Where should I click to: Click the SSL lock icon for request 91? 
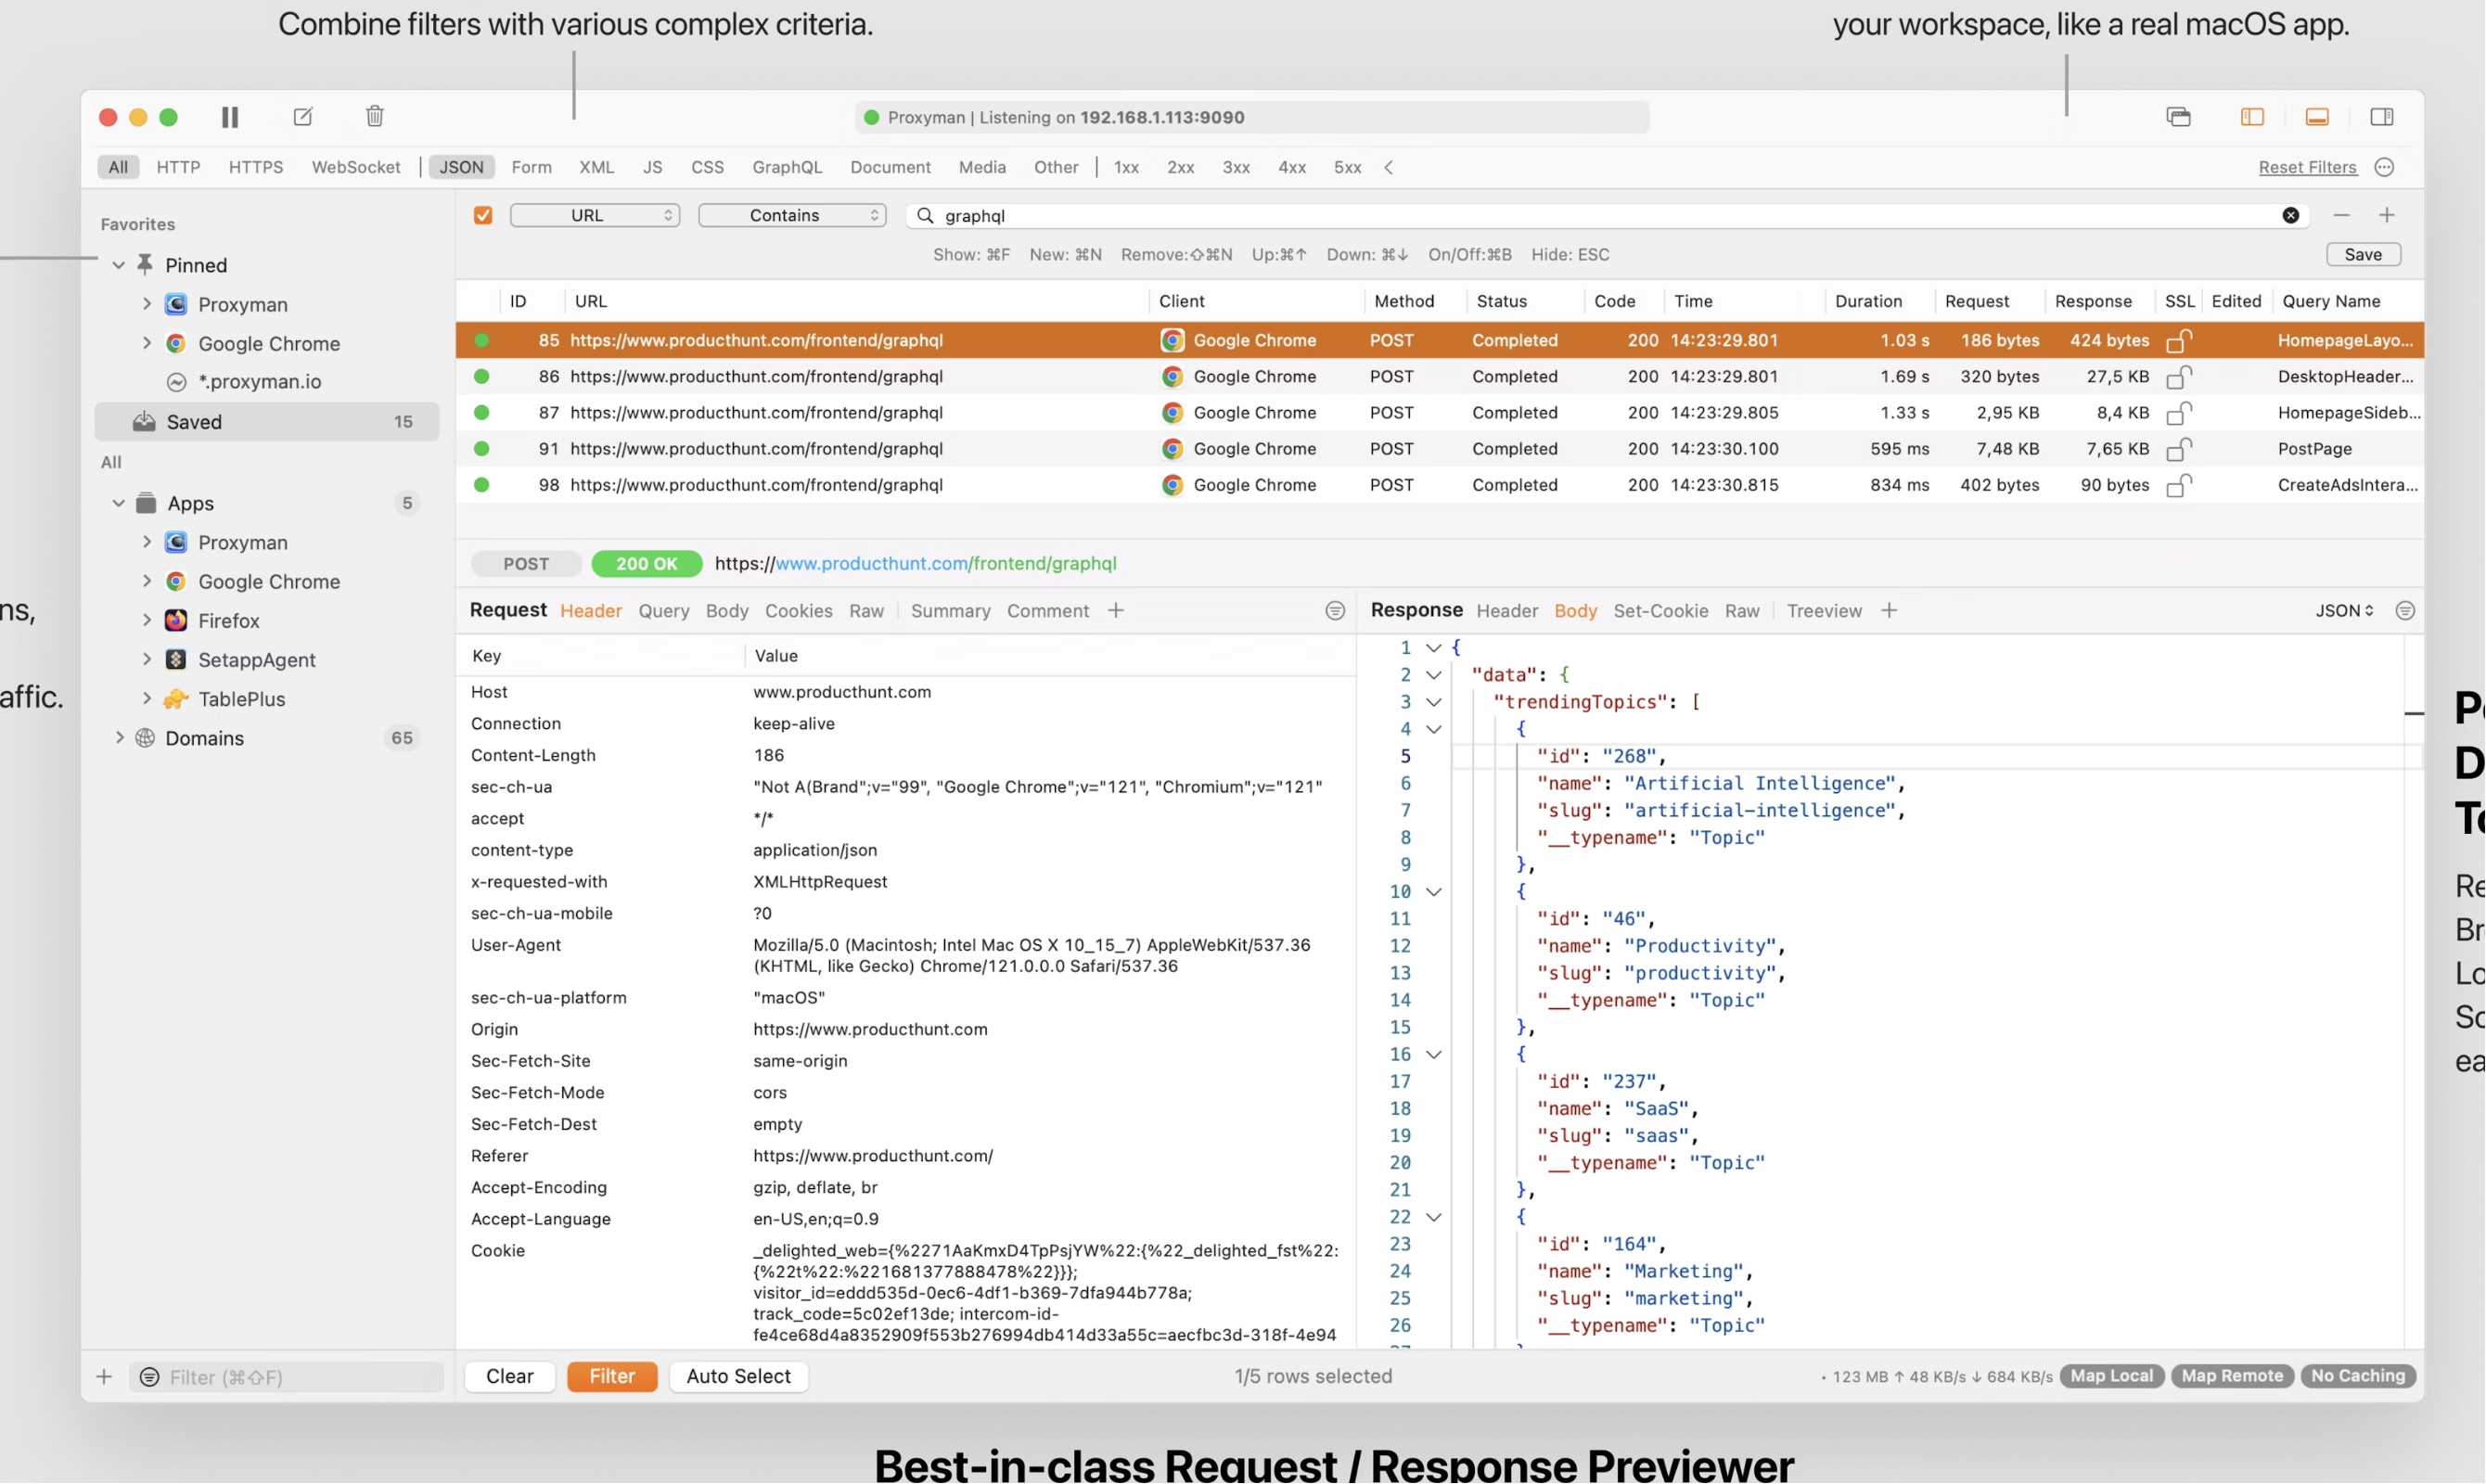coord(2179,449)
